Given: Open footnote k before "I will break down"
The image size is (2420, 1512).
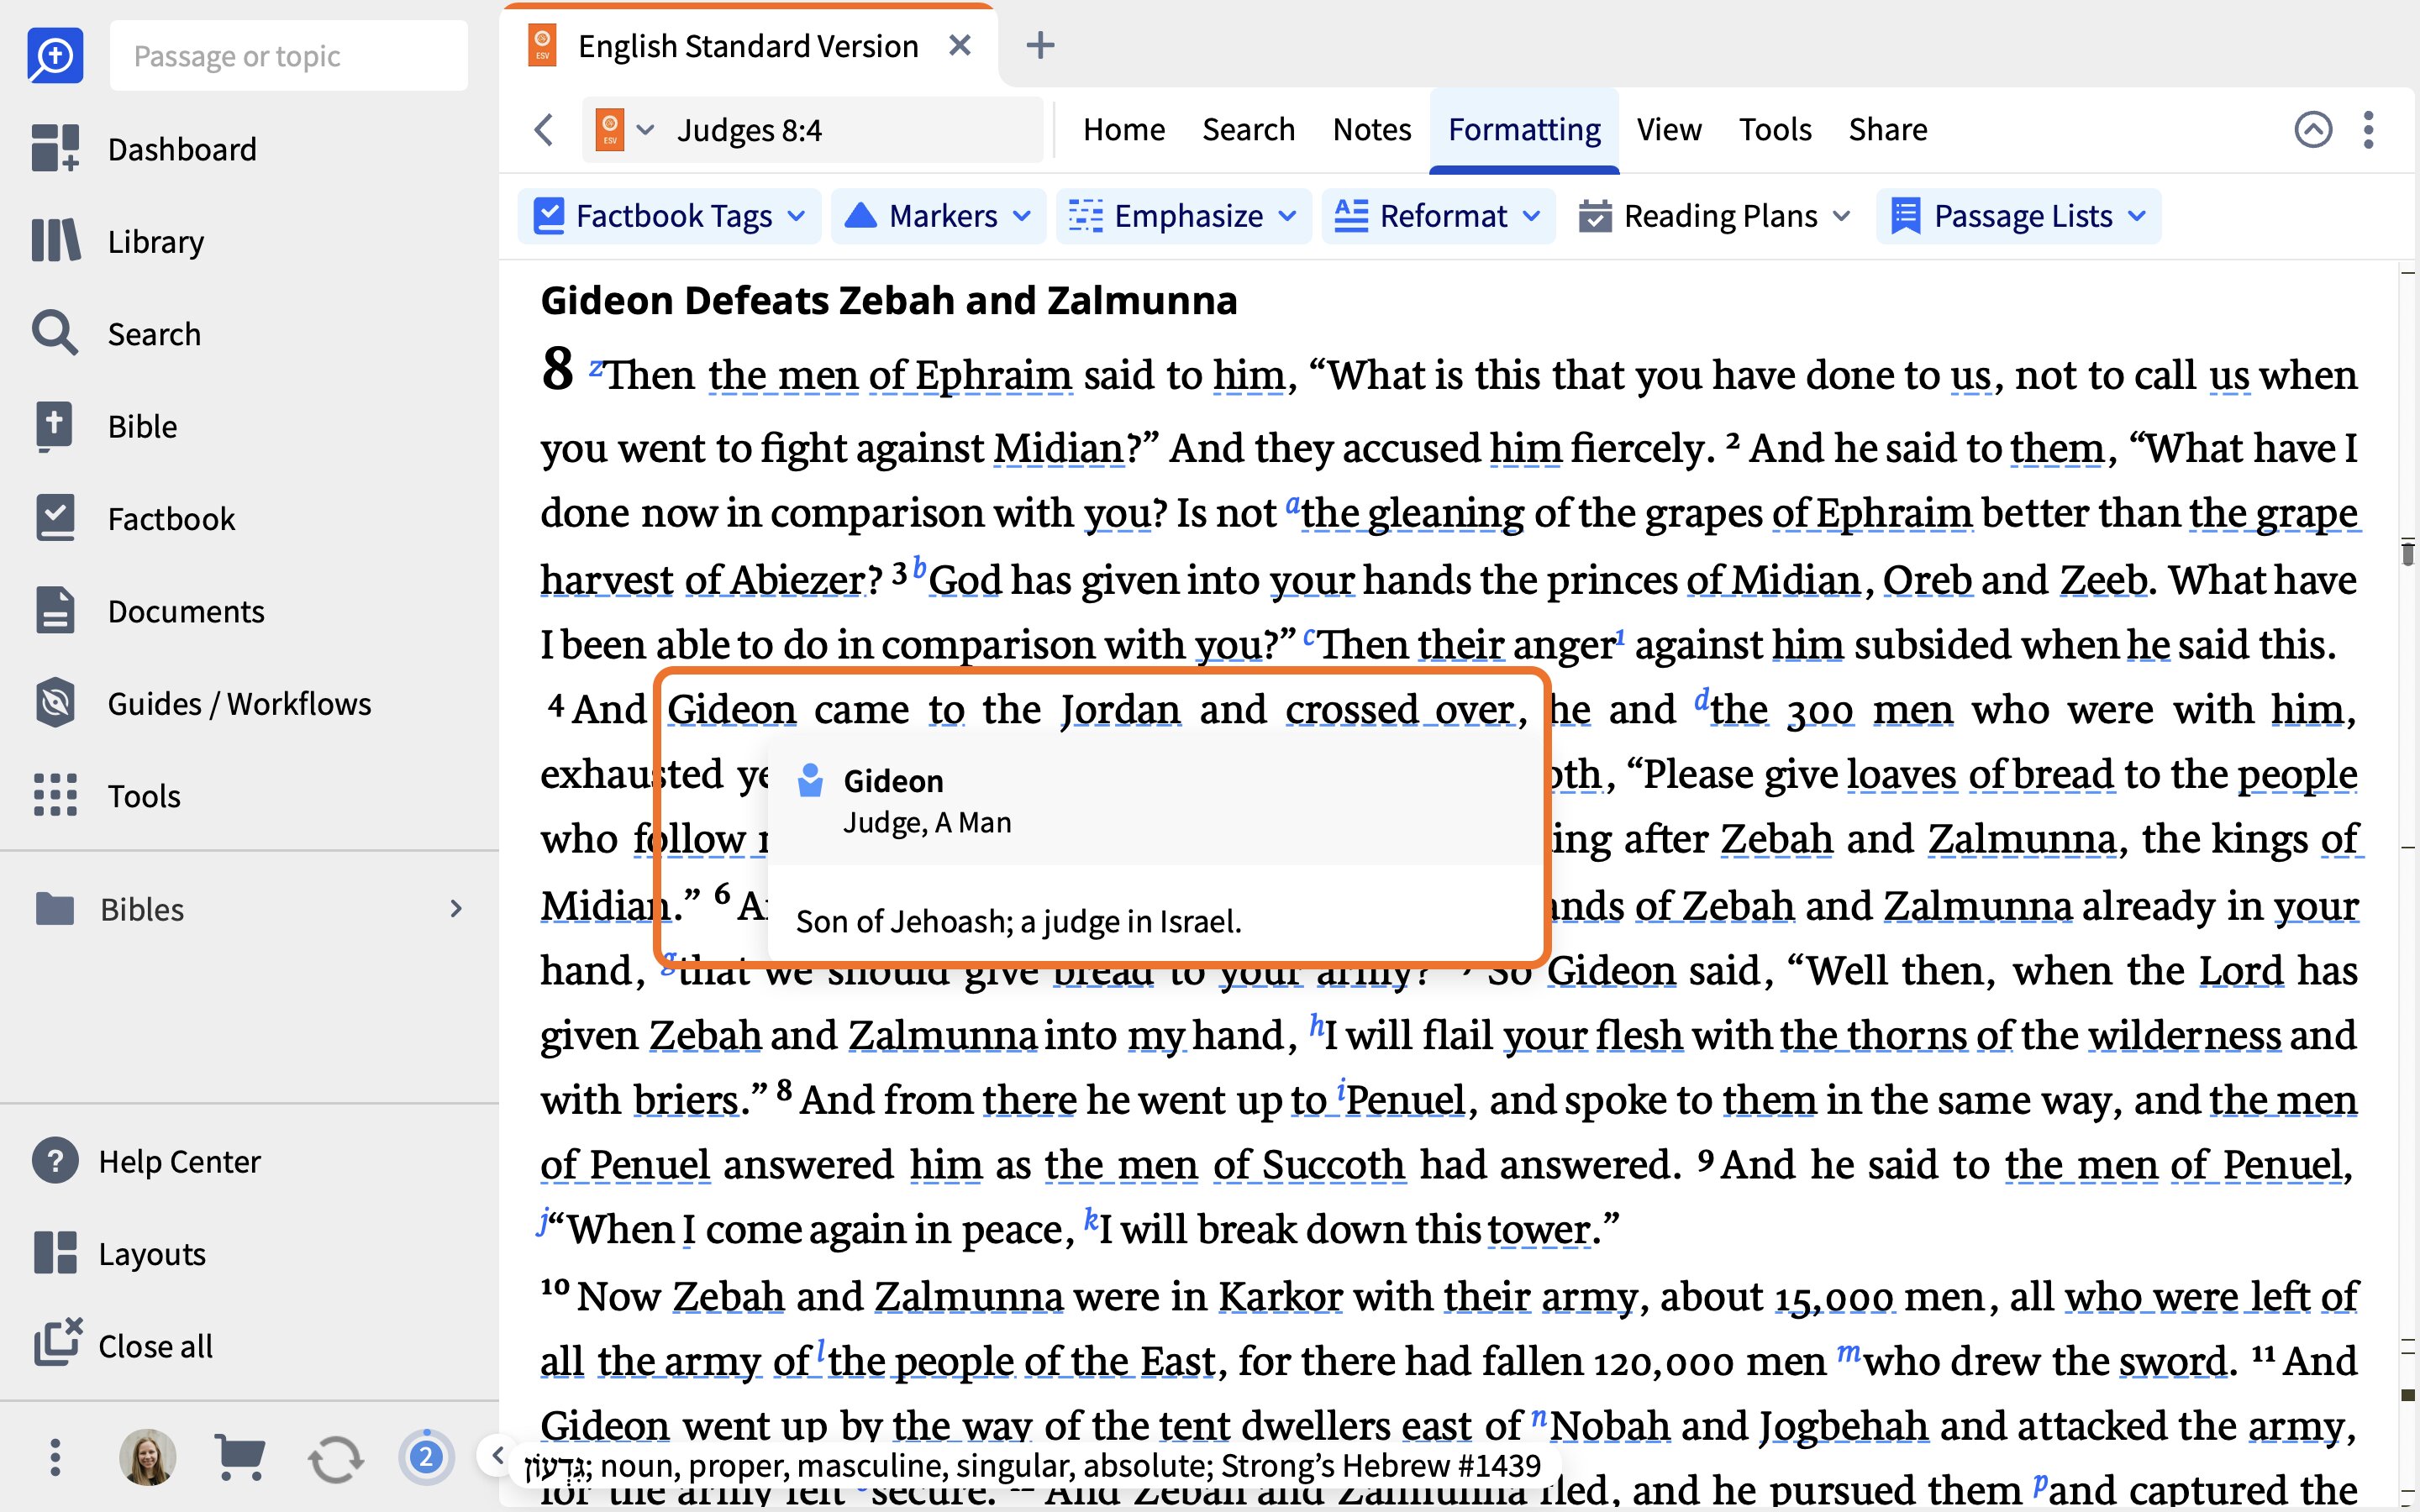Looking at the screenshot, I should click(x=1091, y=1219).
